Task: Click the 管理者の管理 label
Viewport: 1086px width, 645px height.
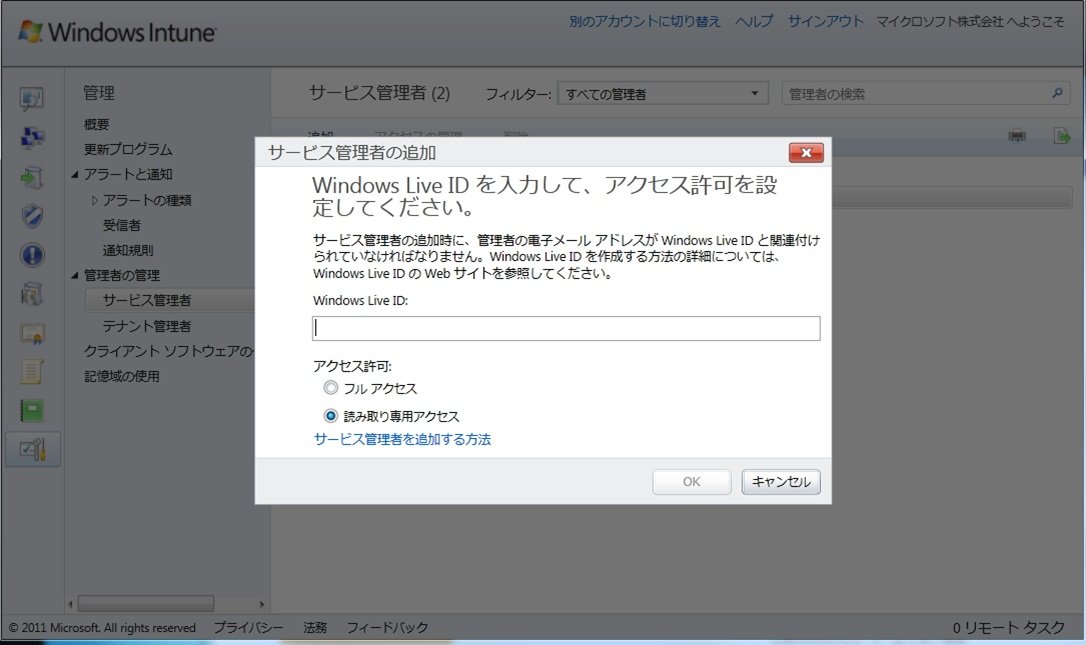Action: [122, 276]
